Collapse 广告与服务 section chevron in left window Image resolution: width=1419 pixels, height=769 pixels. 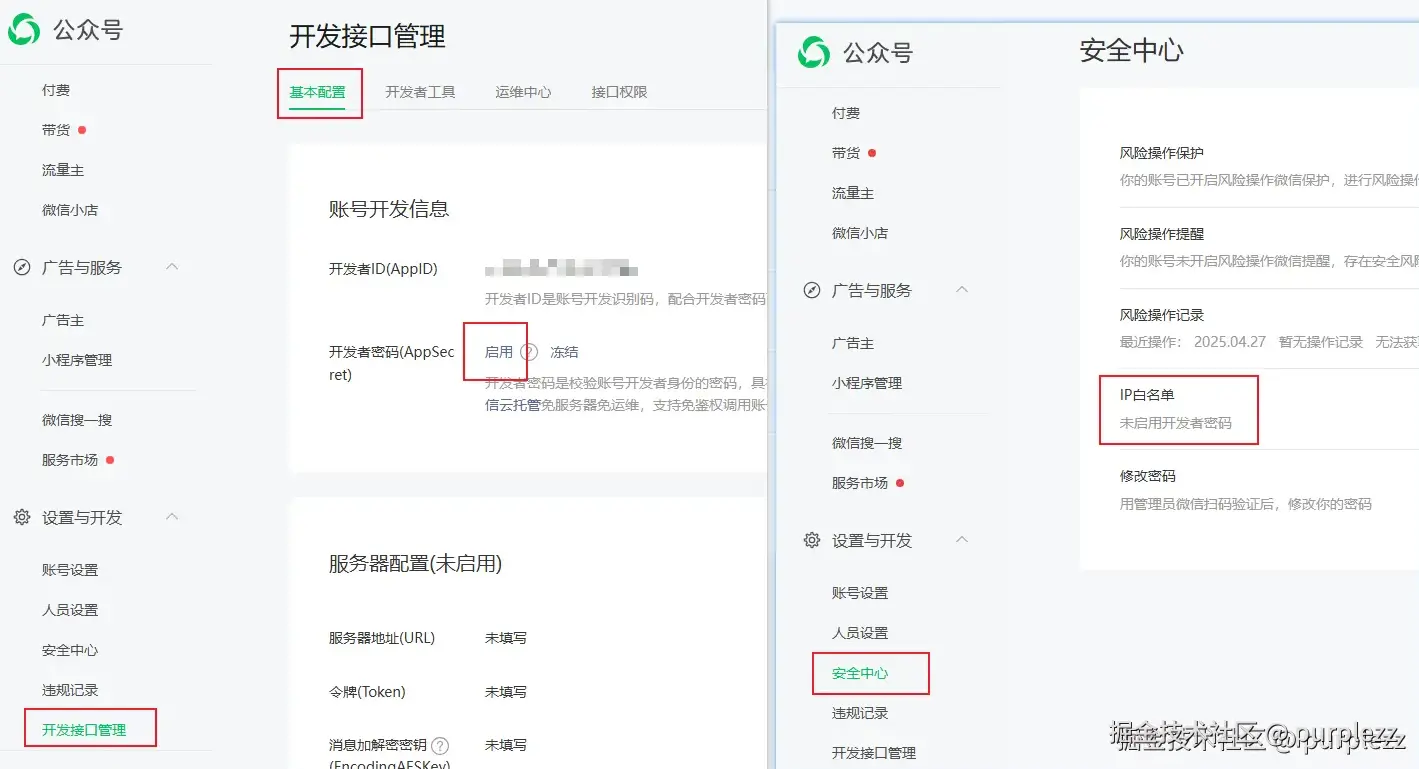[x=172, y=267]
